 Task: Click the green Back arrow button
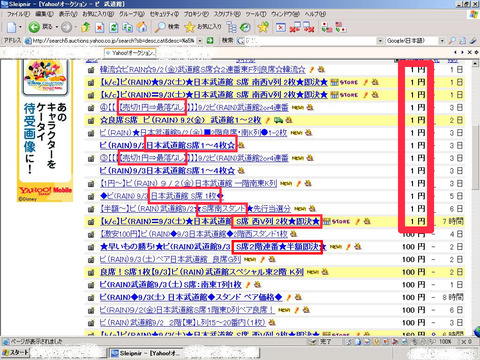(x=34, y=27)
